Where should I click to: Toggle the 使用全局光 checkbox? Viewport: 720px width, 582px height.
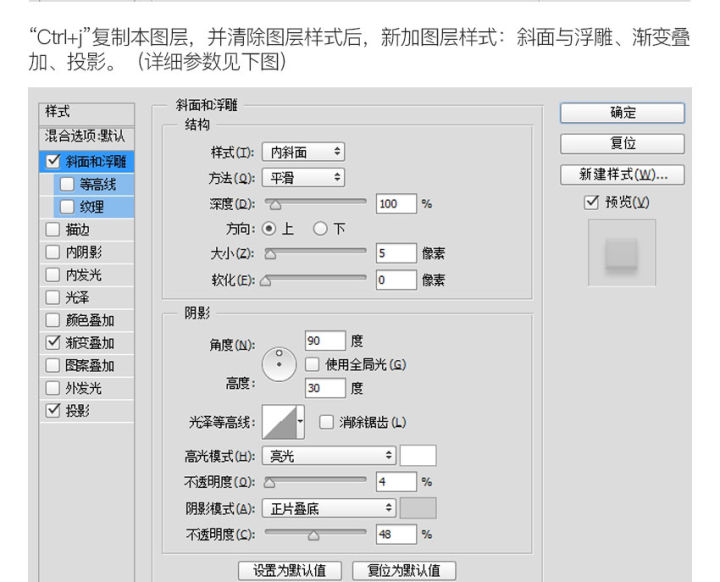tap(312, 365)
